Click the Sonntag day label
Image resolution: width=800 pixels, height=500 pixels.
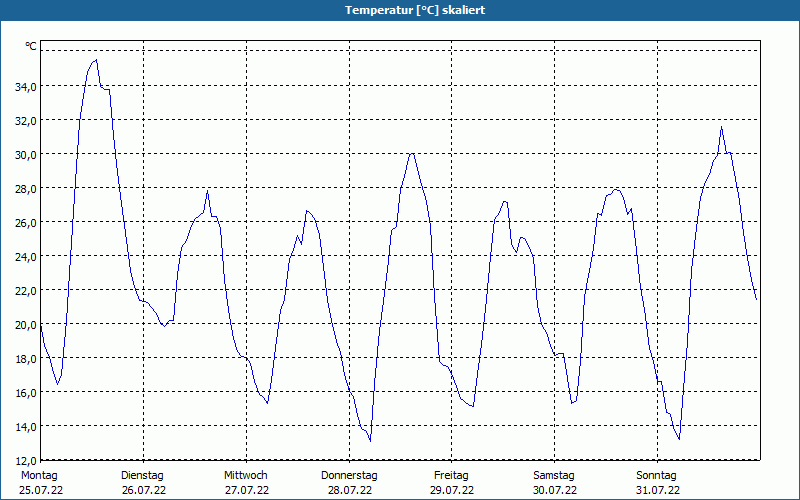coord(656,476)
